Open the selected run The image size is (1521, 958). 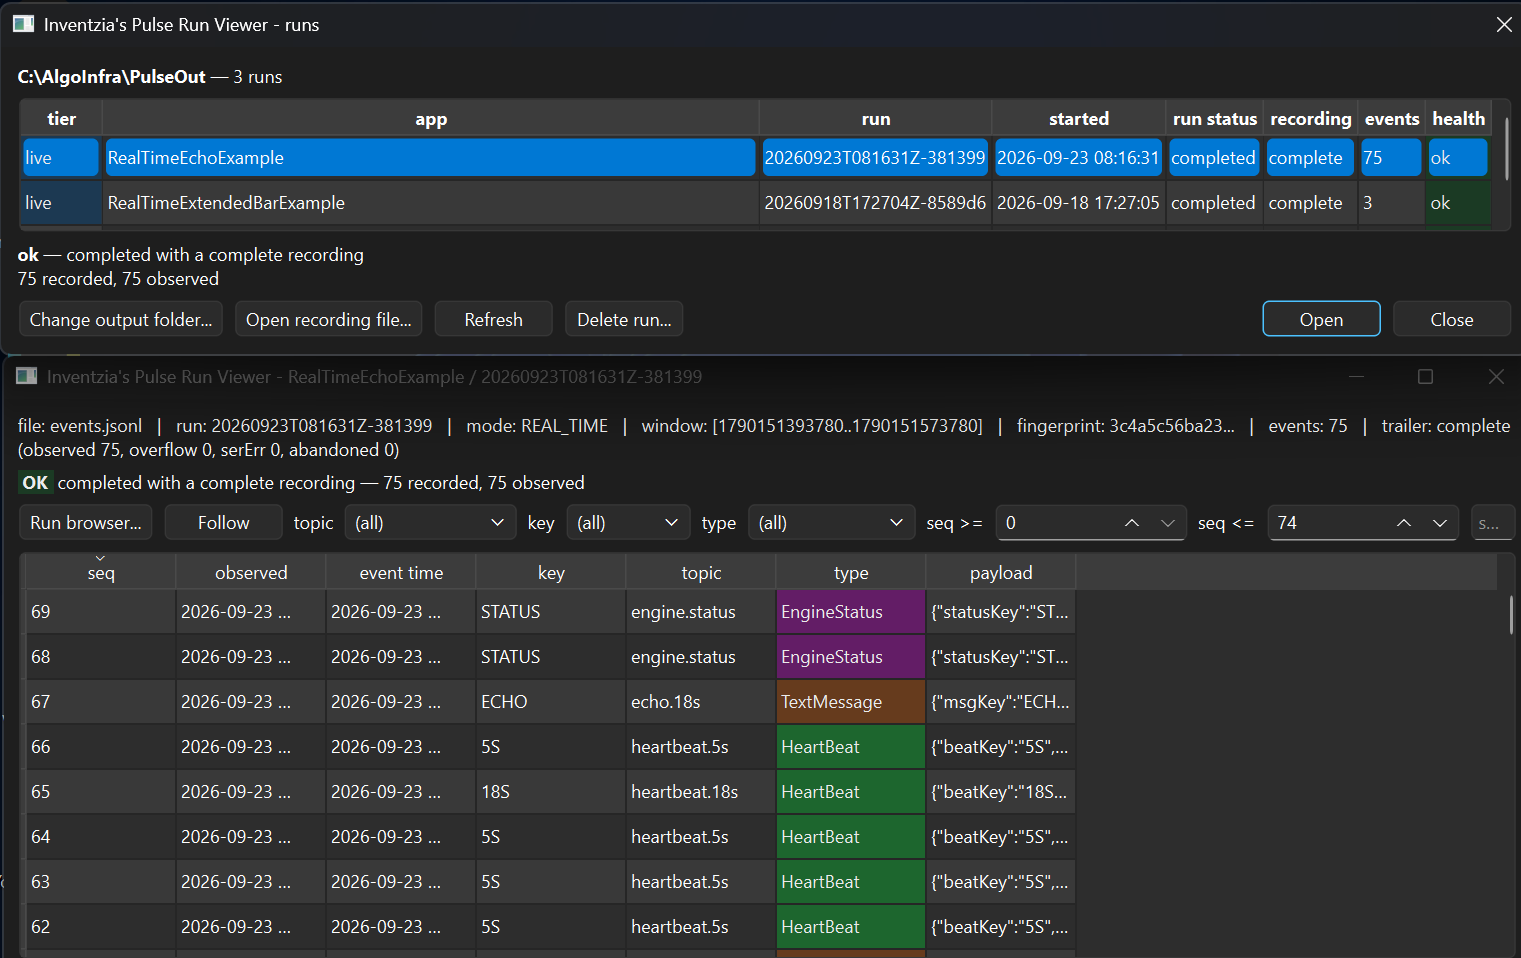pos(1321,319)
